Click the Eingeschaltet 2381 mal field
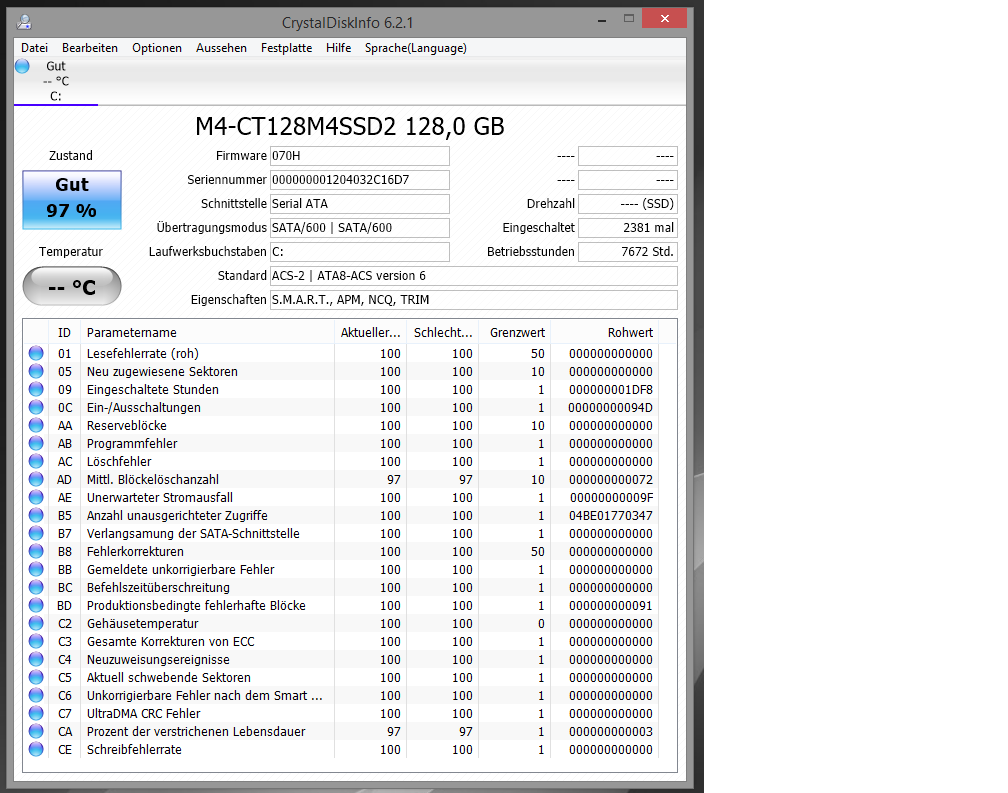The width and height of the screenshot is (1008, 793). (x=628, y=228)
